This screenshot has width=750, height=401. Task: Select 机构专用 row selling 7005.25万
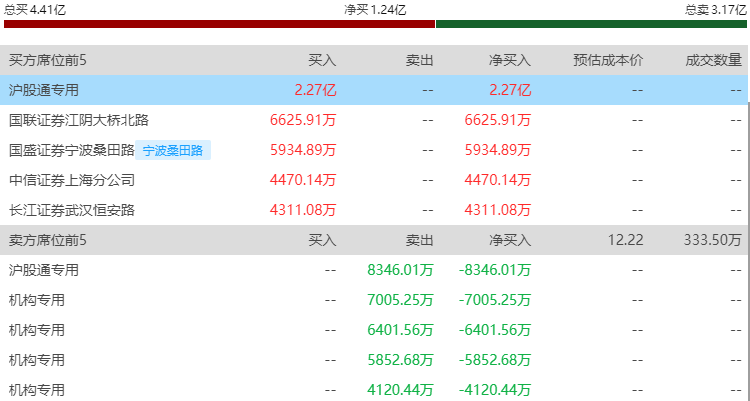point(37,301)
